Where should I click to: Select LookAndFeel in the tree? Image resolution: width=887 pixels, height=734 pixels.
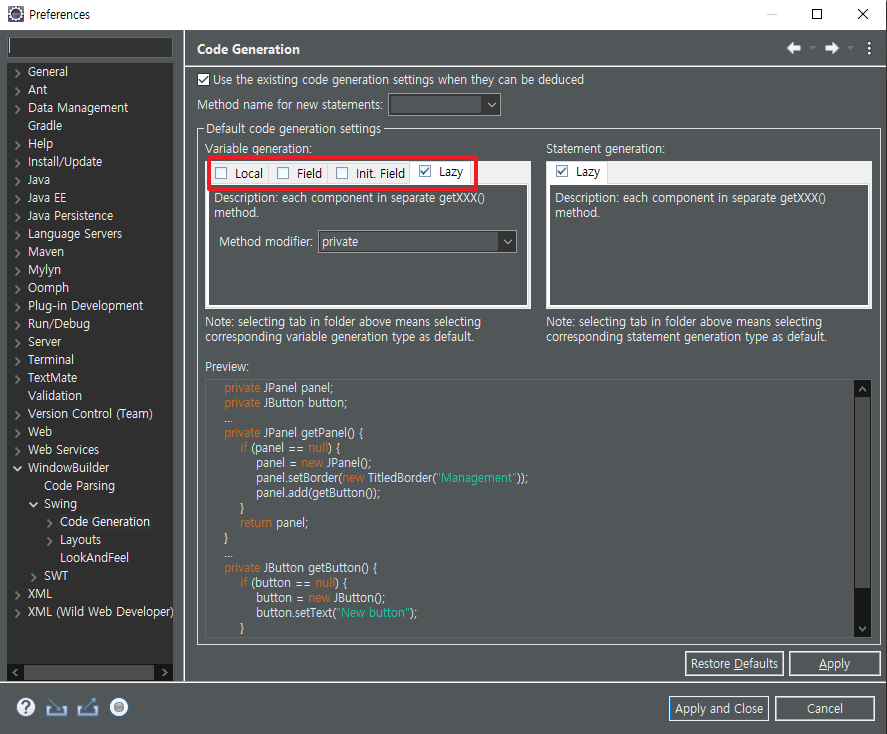[94, 558]
